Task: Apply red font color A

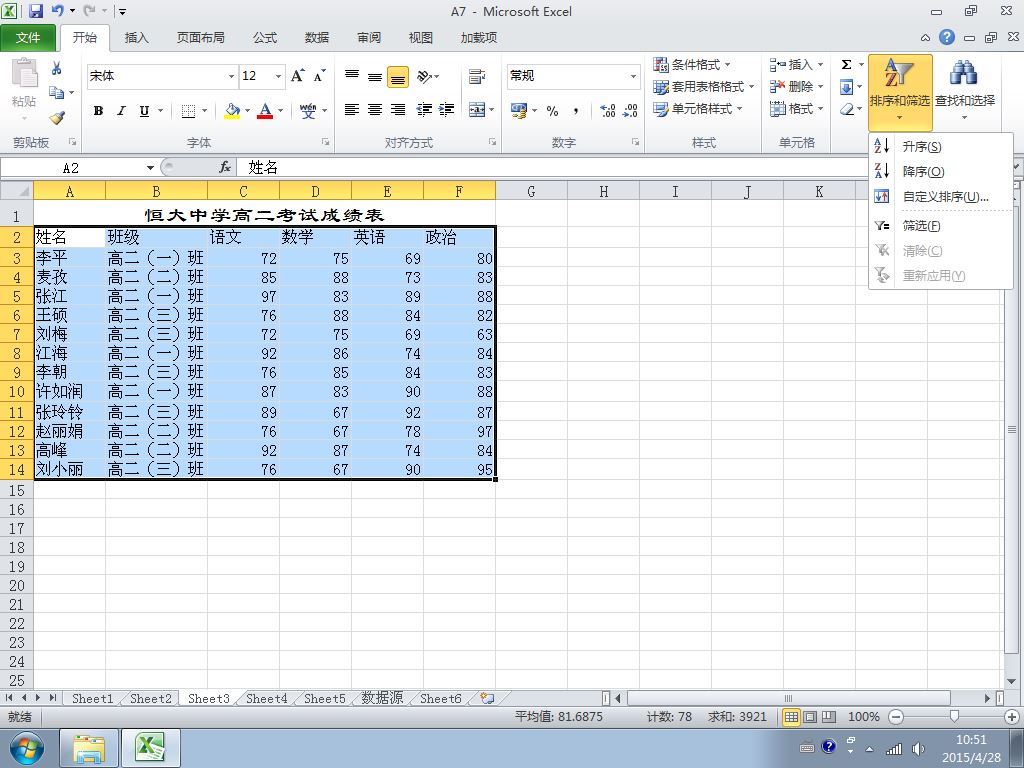Action: [265, 111]
